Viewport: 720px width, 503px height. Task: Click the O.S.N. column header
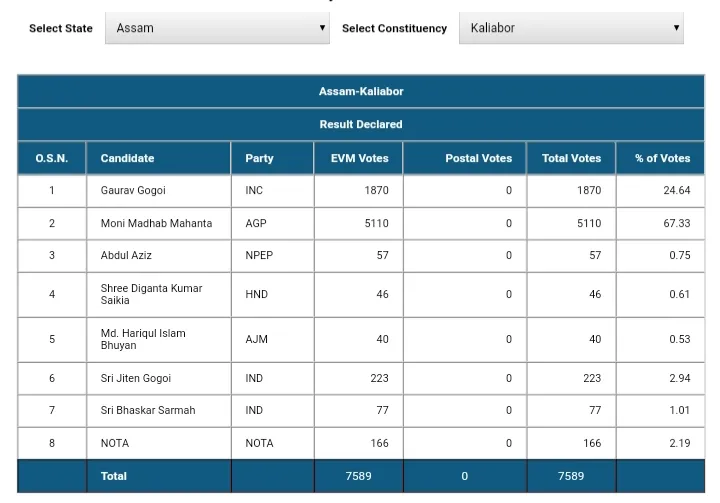point(52,158)
